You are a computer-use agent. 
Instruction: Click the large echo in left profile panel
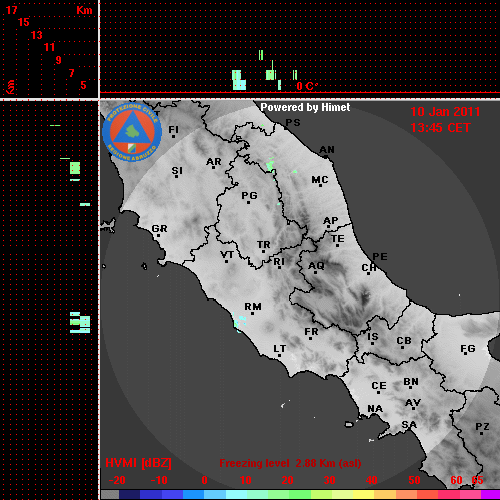pos(80,323)
